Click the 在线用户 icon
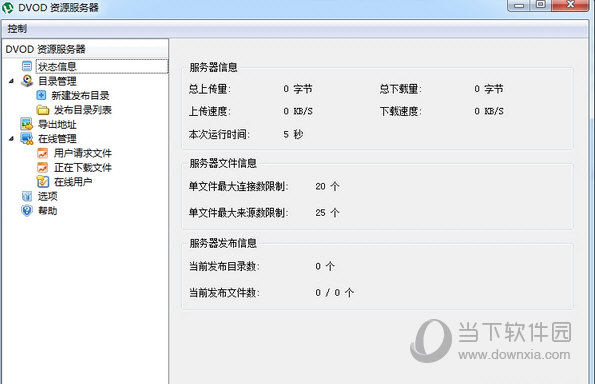The height and width of the screenshot is (384, 595). tap(42, 182)
